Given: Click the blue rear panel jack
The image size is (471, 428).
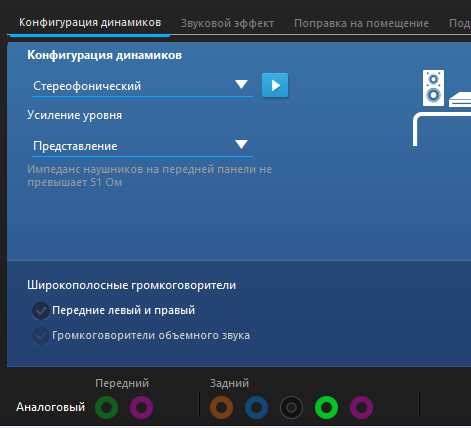Looking at the screenshot, I should coord(256,407).
